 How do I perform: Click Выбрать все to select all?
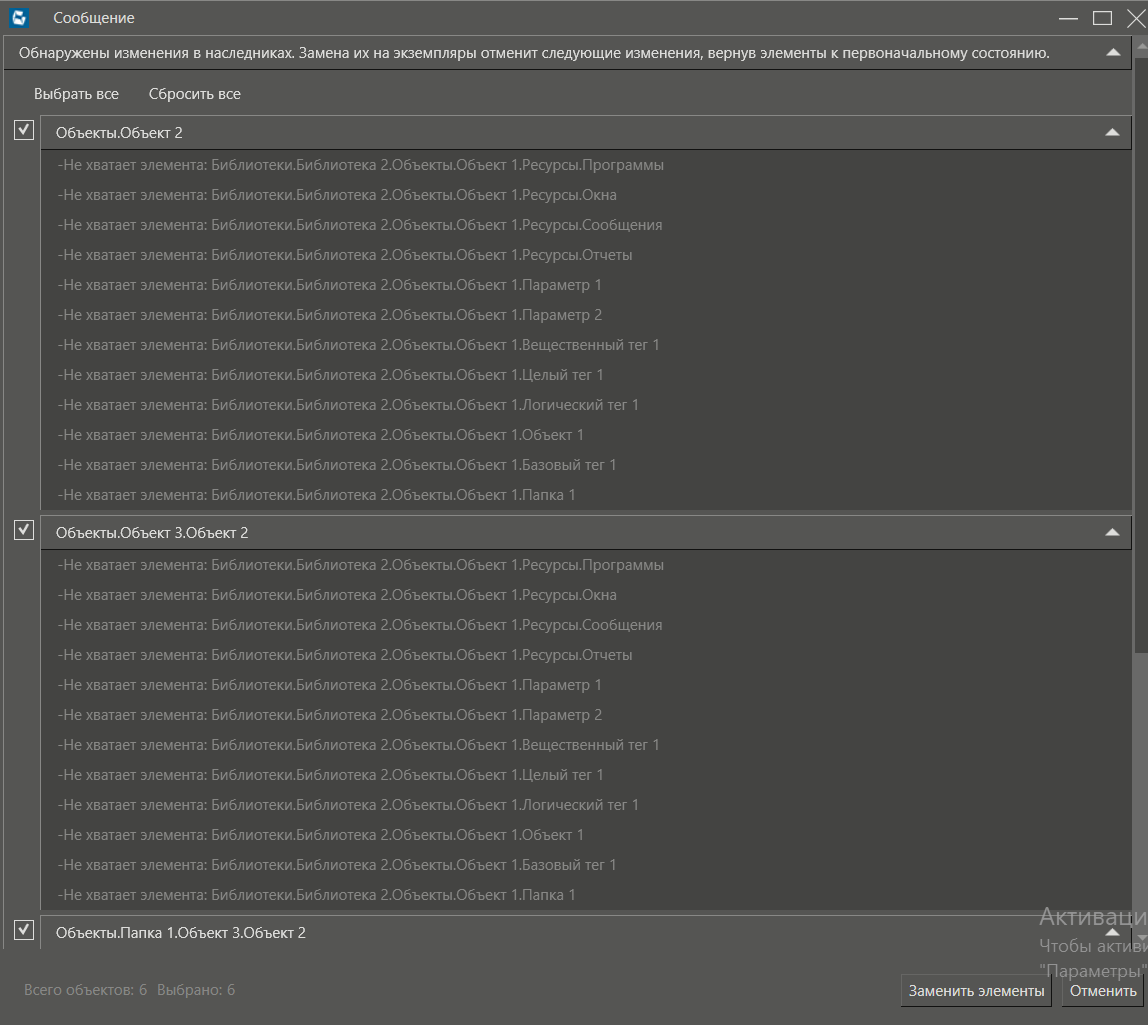tap(76, 94)
